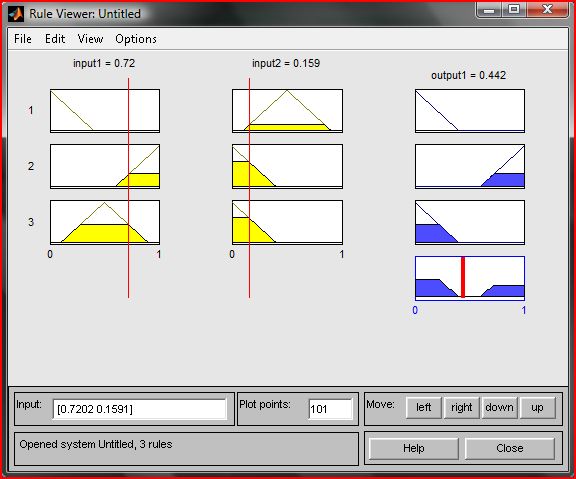The image size is (576, 479).
Task: Click rule 1 input2 membership plot
Action: (287, 111)
